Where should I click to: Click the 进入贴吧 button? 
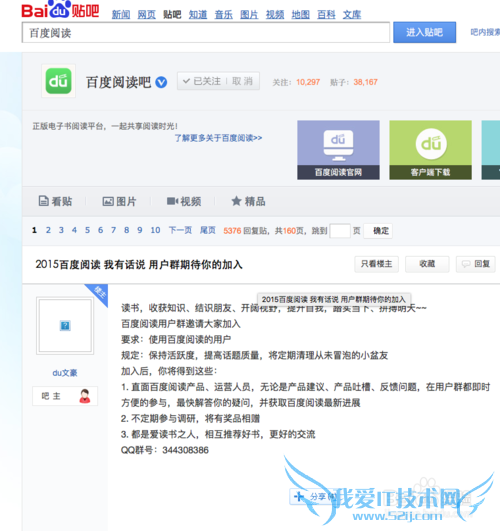point(424,33)
